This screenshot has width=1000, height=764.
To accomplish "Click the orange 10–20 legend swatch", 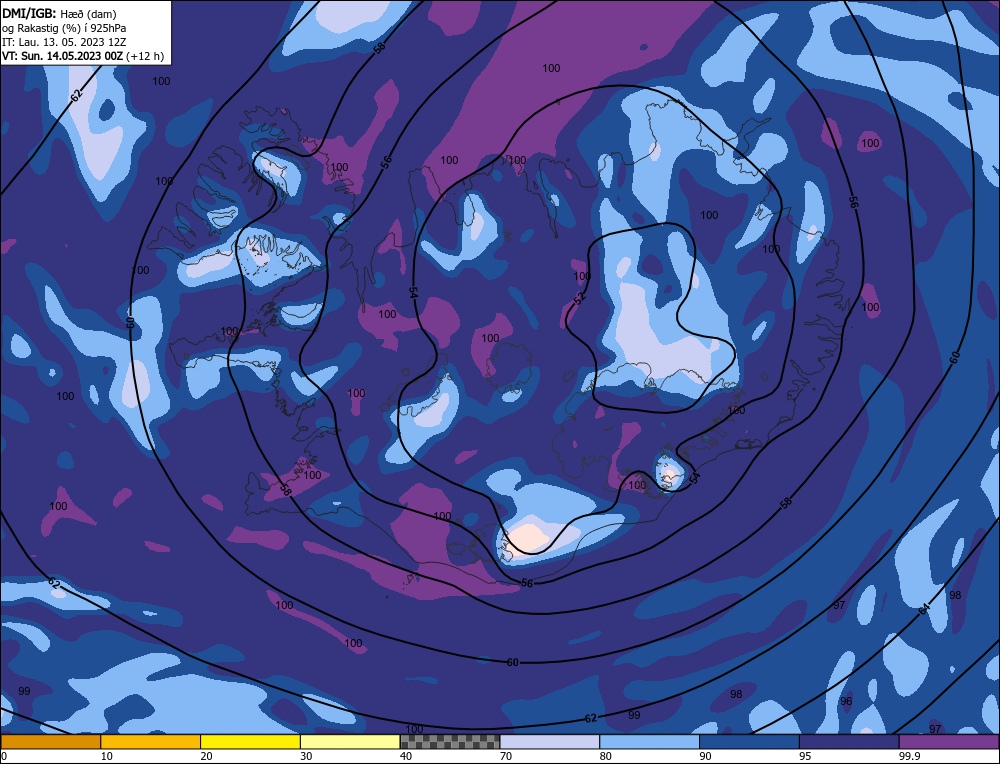I will 151,742.
